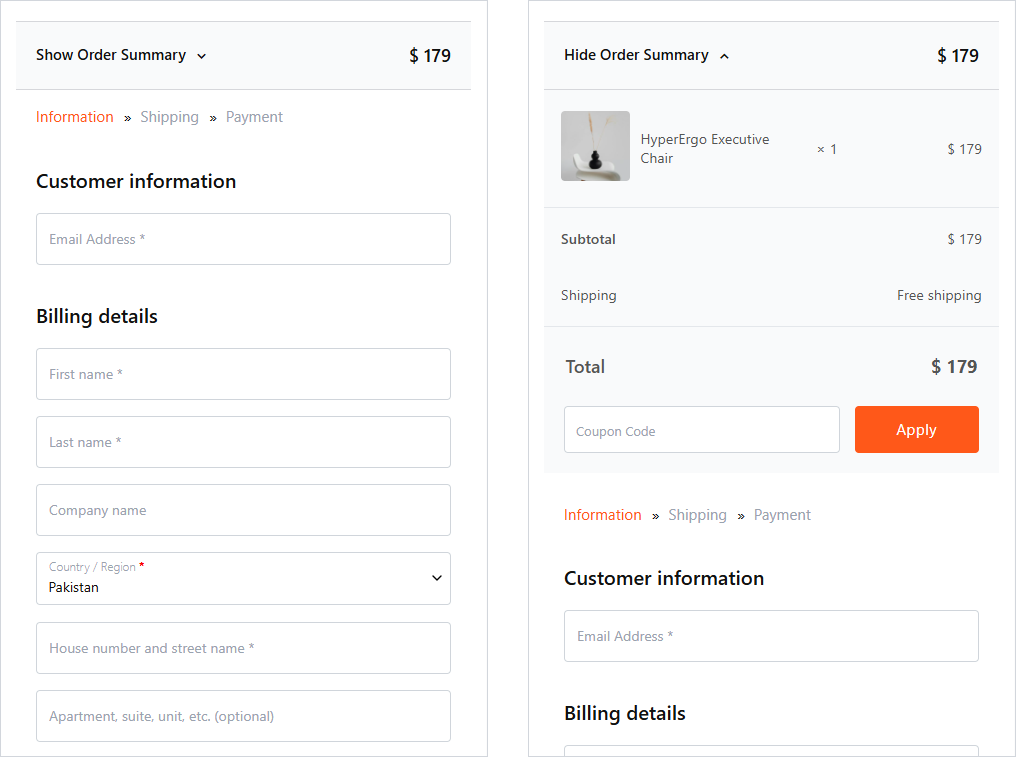Click the bold Total $ 179 amount

[x=954, y=367]
